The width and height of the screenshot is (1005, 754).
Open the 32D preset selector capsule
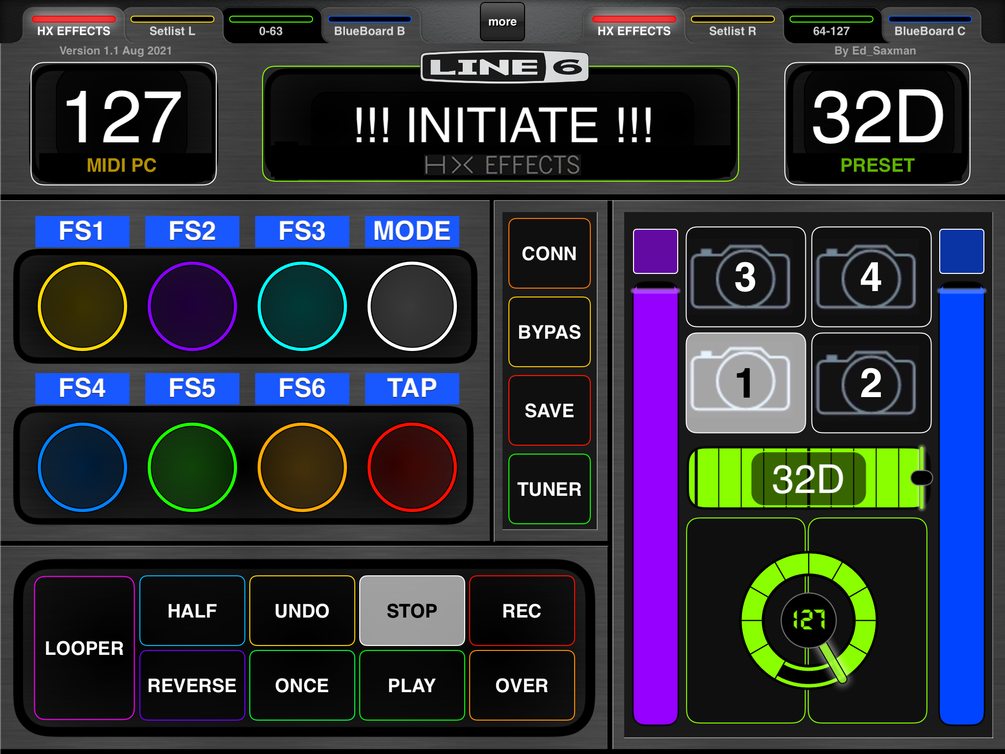808,478
